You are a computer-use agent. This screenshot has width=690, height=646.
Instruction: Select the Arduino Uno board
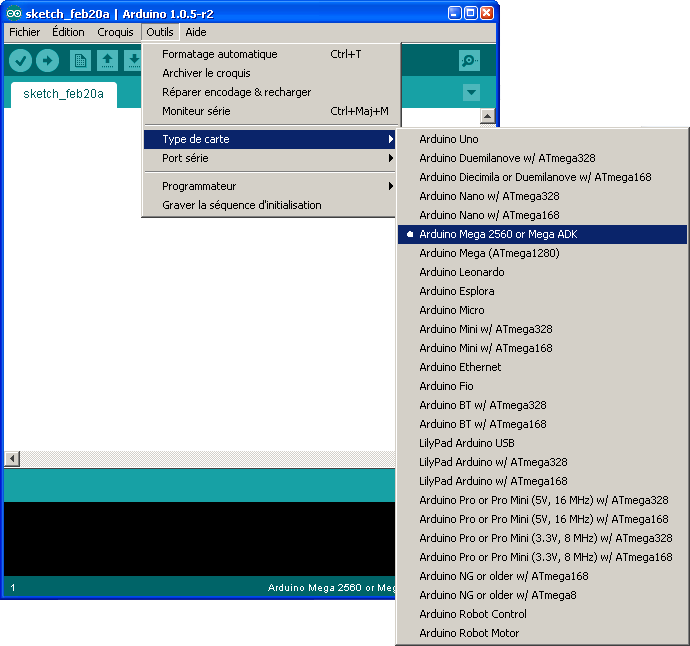click(542, 139)
